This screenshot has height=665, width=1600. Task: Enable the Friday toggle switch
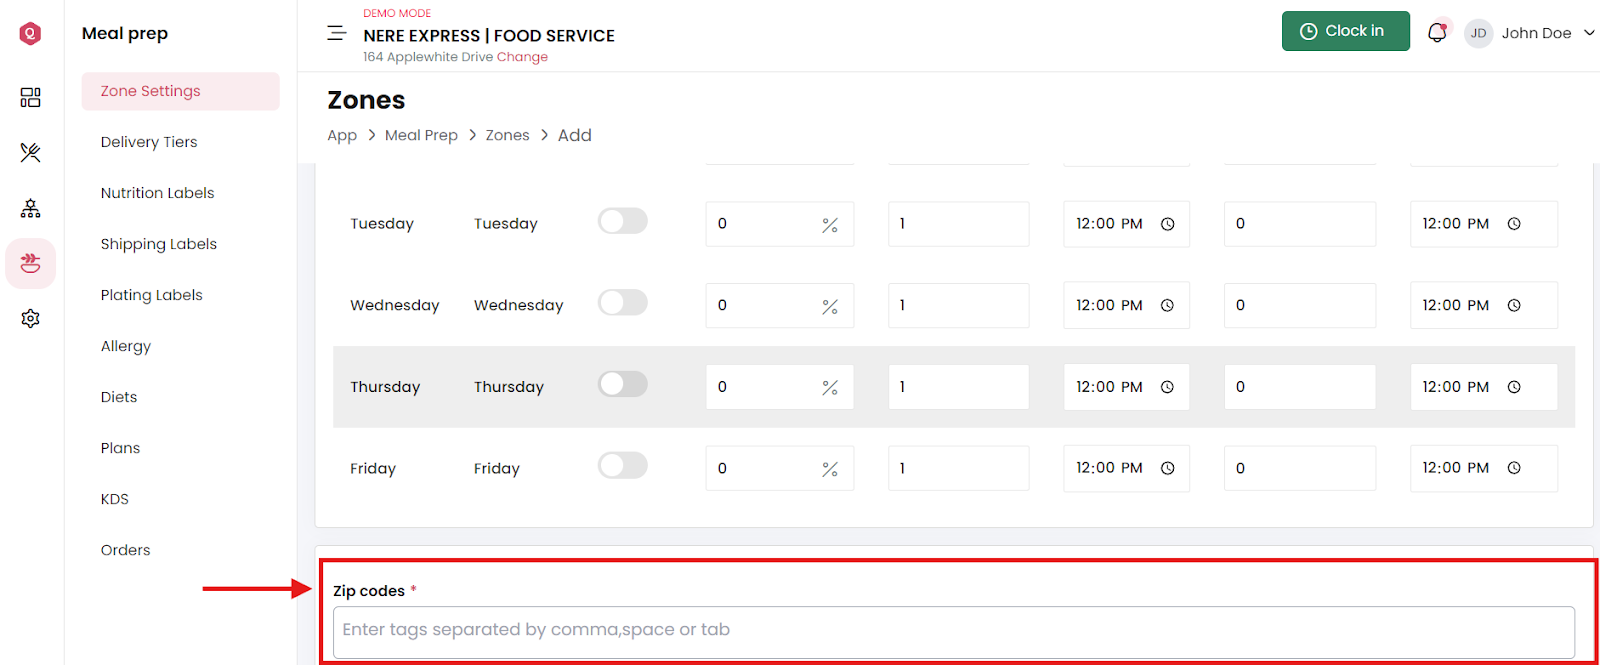point(623,465)
